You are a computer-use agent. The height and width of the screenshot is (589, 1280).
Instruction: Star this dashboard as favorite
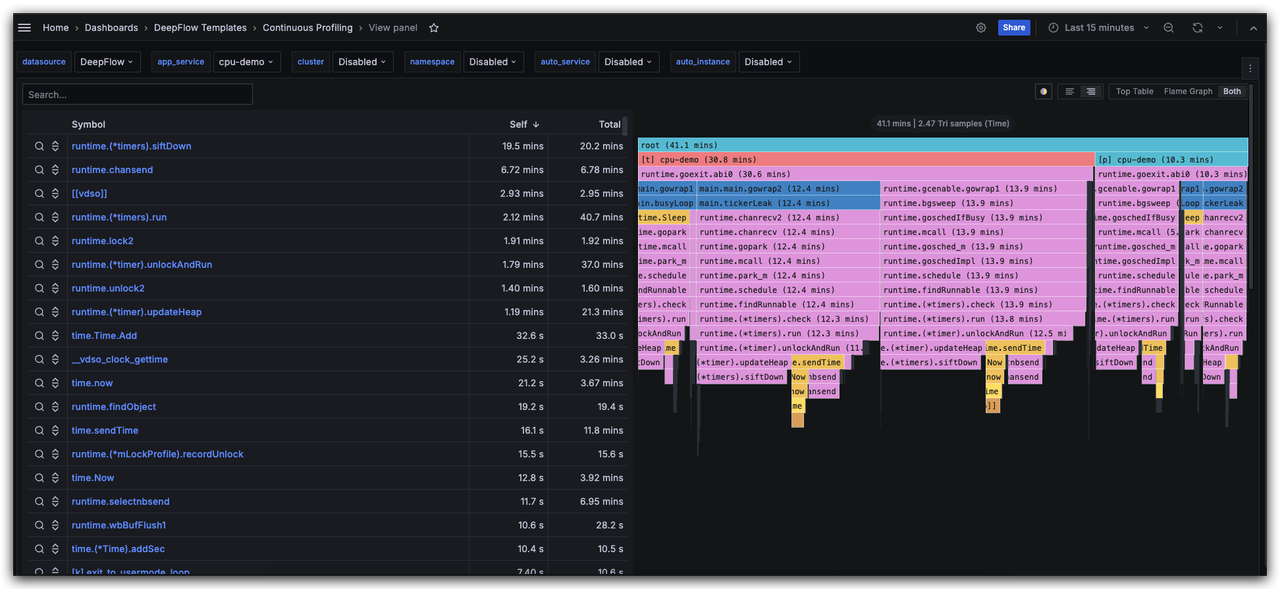coord(434,28)
